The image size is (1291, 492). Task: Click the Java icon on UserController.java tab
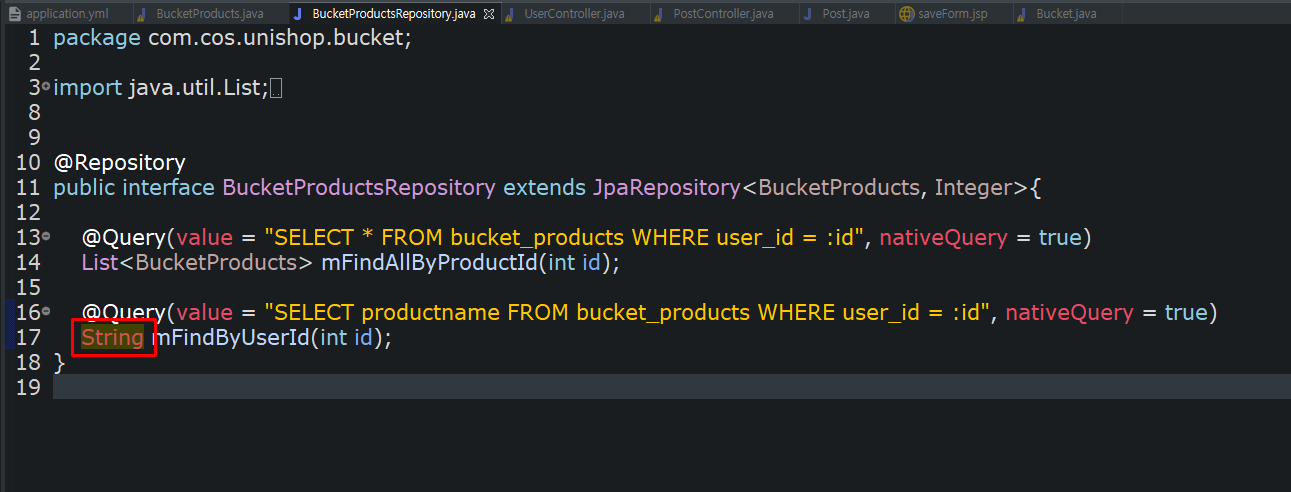coord(511,14)
